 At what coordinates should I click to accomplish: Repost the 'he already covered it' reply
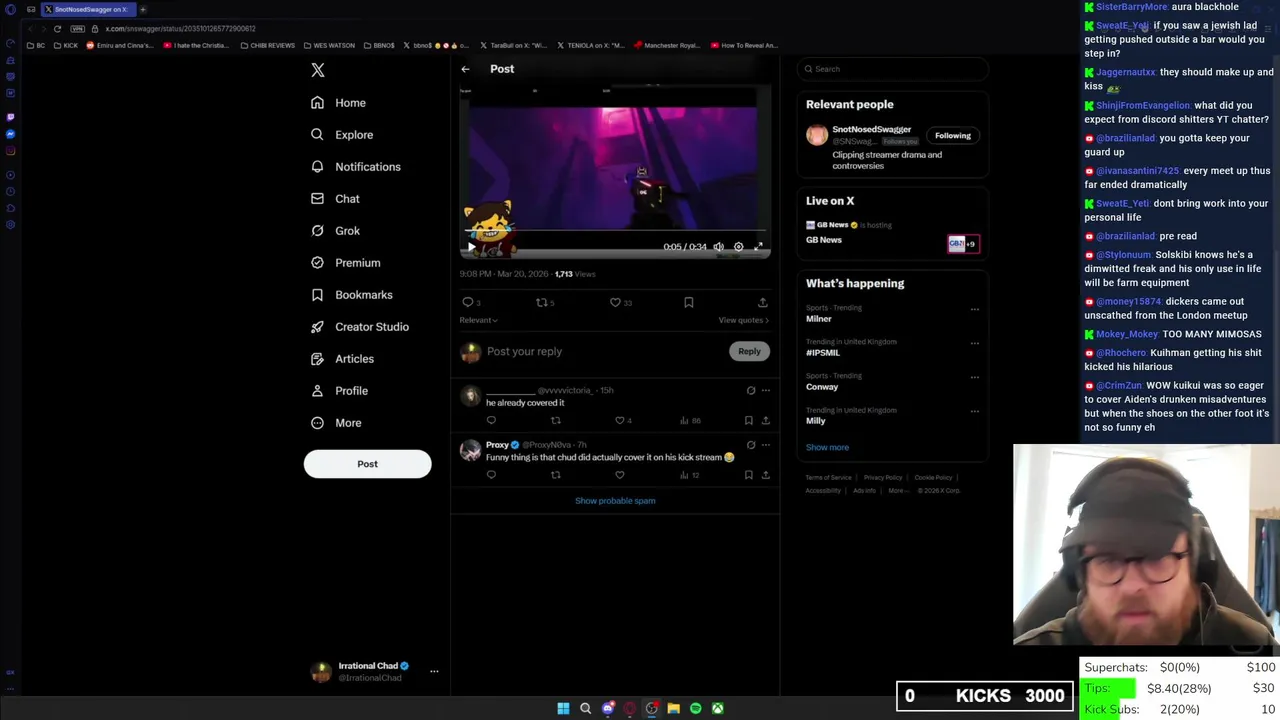coord(555,420)
